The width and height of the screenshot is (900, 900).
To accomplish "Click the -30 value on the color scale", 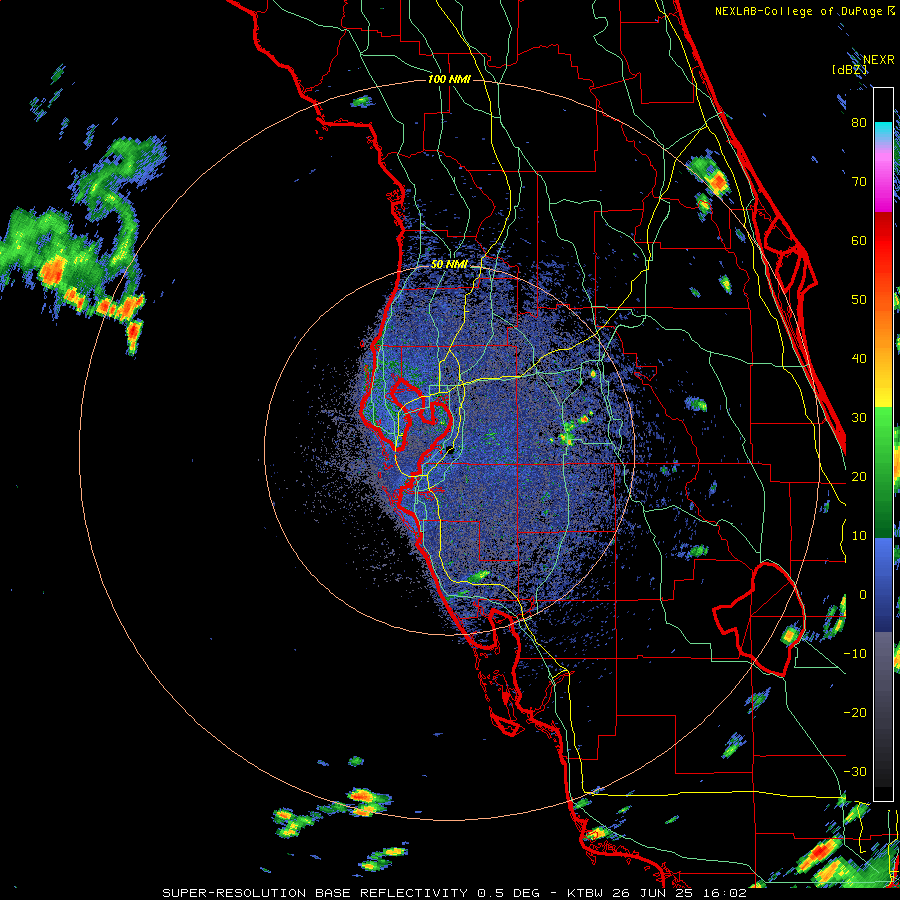I will pos(855,771).
